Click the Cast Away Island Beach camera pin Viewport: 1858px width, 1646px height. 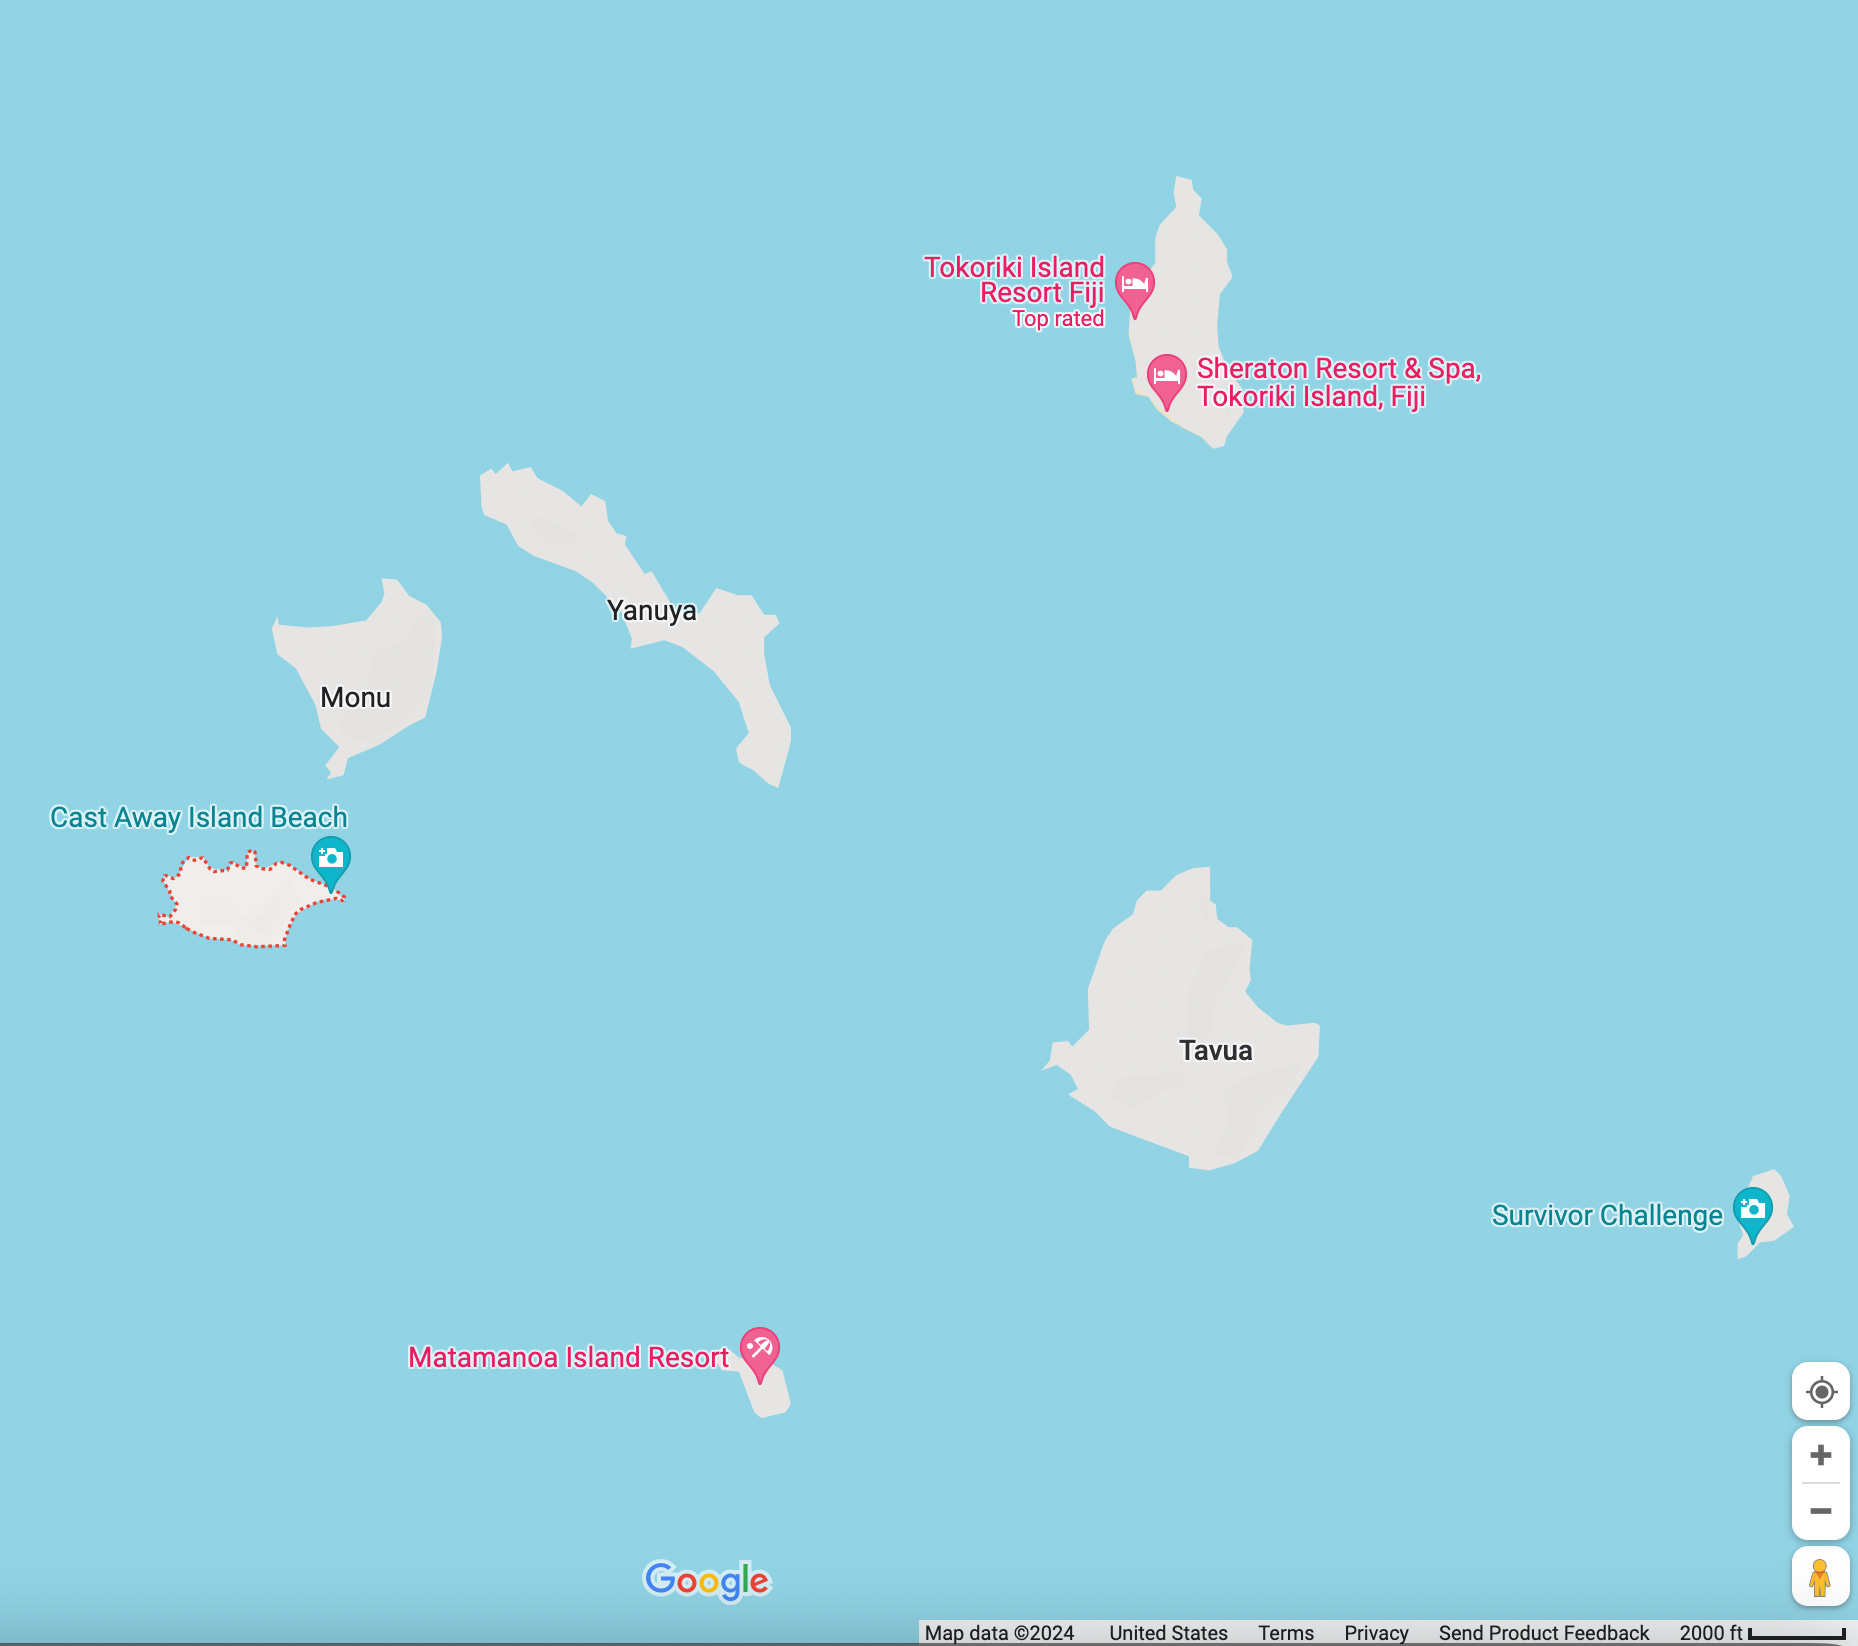click(331, 863)
